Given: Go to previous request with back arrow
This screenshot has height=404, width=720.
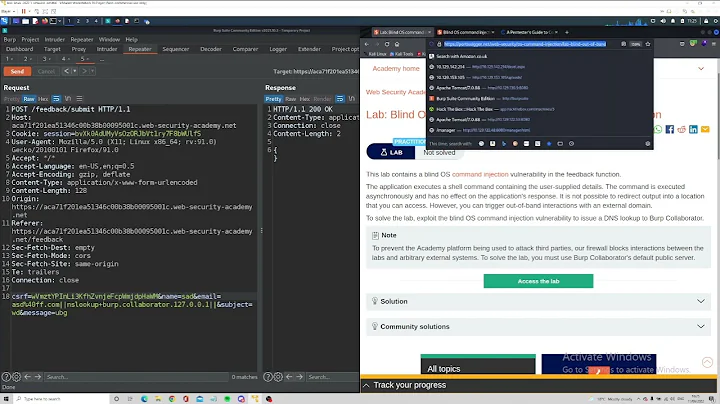Looking at the screenshot, I should point(67,71).
